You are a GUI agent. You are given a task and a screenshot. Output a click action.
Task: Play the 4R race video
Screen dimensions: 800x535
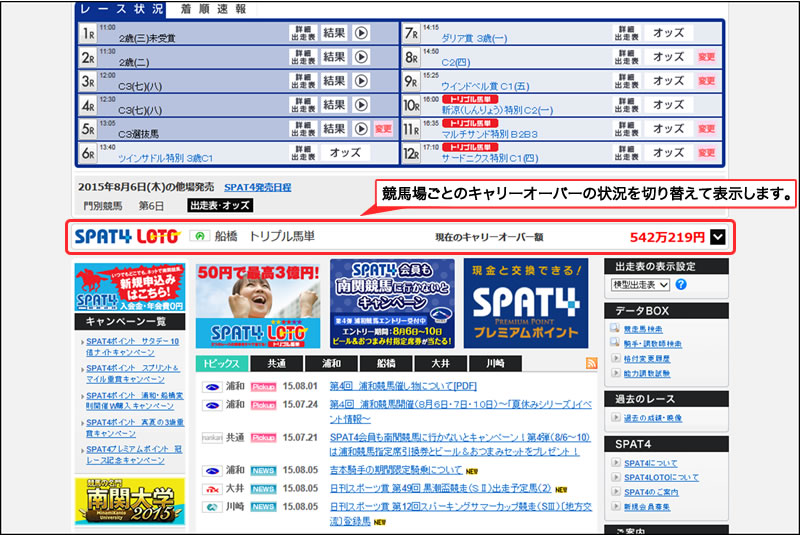tap(361, 105)
